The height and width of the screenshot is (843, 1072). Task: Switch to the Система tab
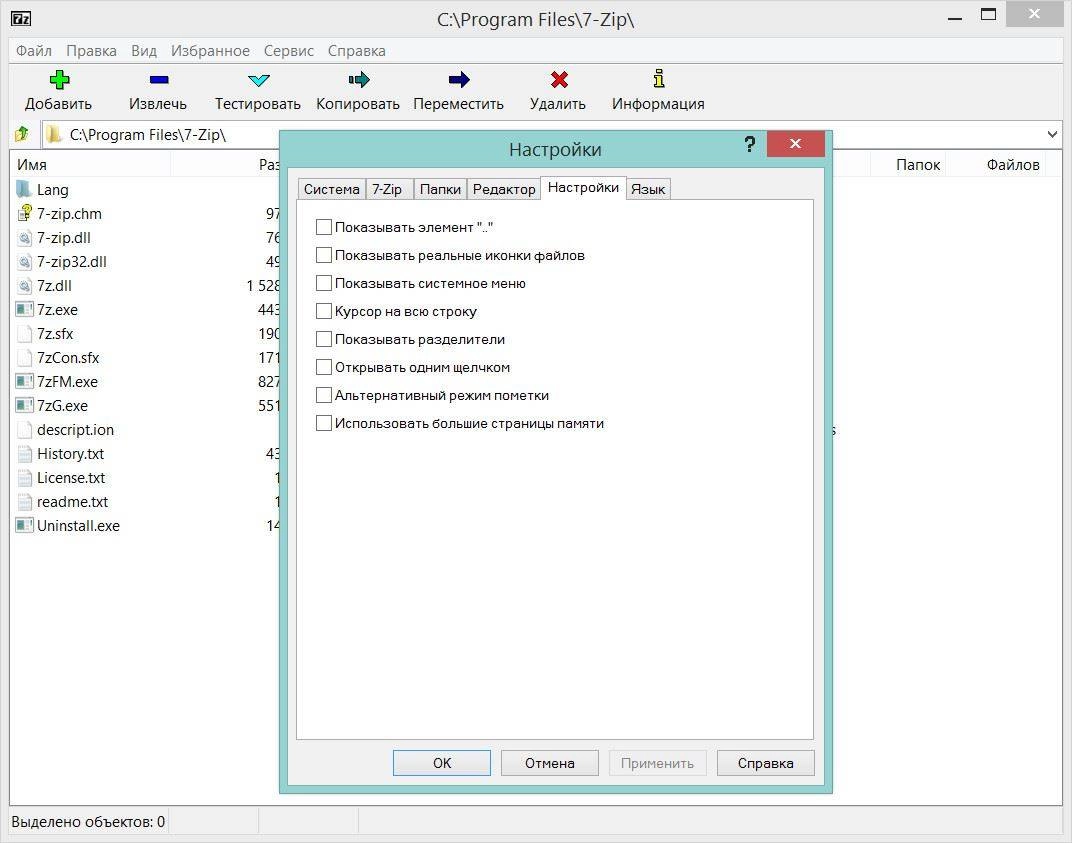tap(332, 189)
